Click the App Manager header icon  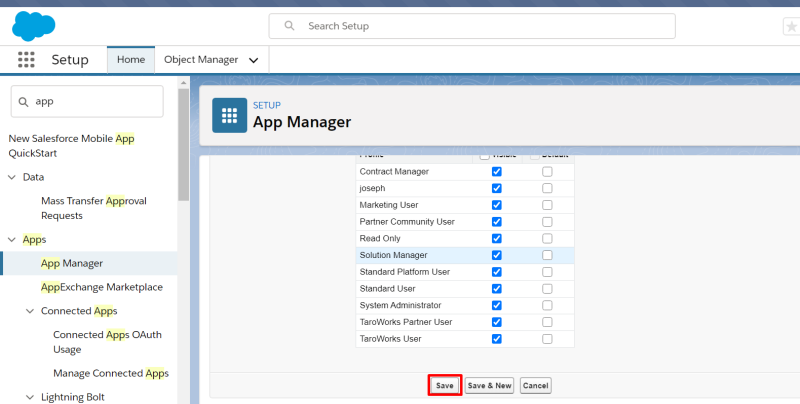(229, 115)
